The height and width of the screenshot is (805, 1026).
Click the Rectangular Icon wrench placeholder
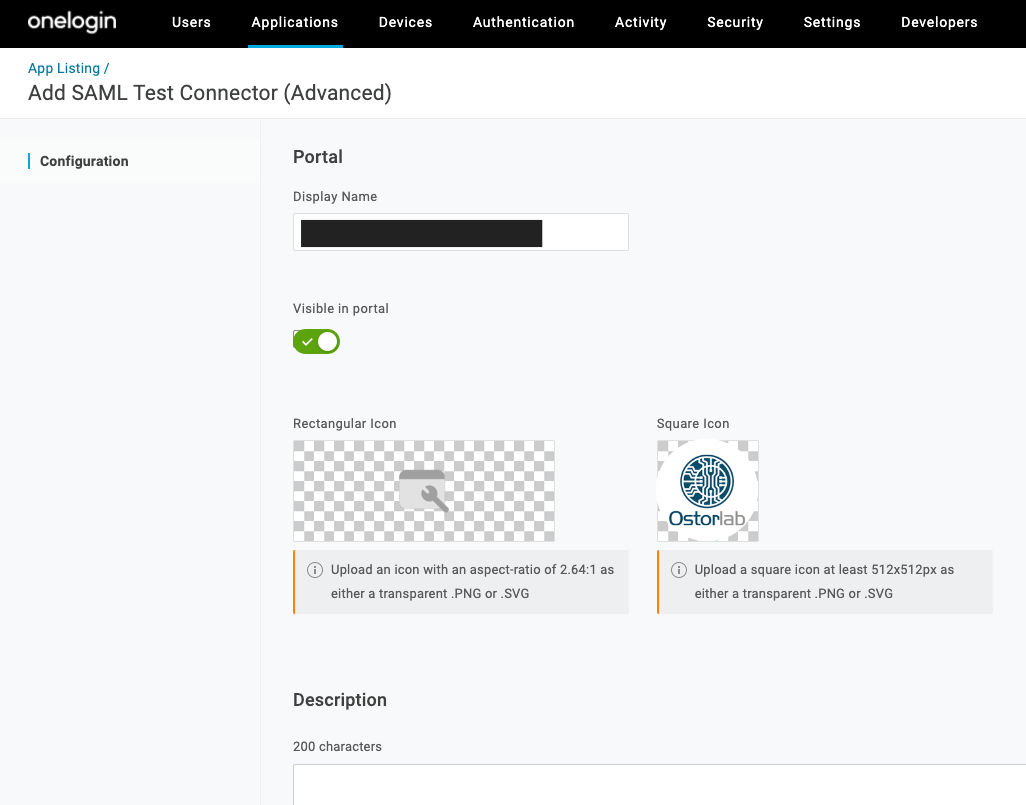[423, 491]
